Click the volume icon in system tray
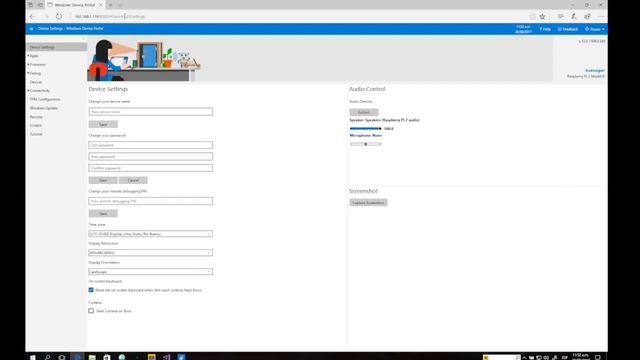This screenshot has width=640, height=360. (546, 358)
